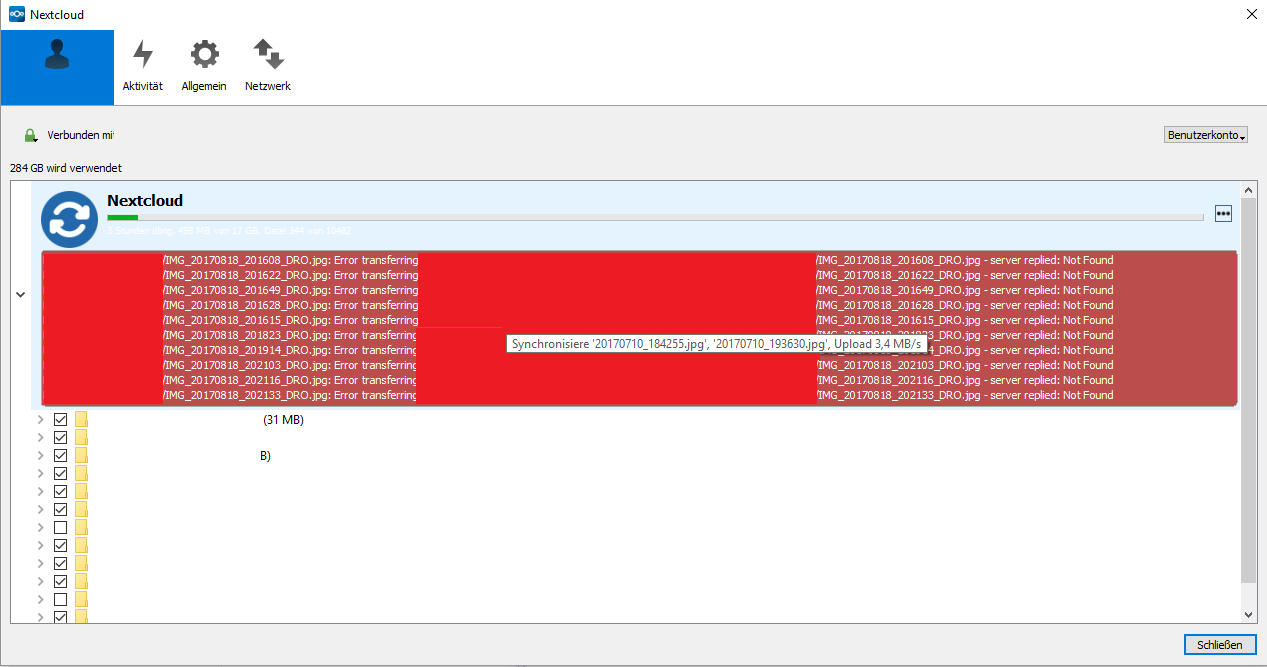Uncheck folder just above first unchecked row
The height and width of the screenshot is (667, 1267).
coord(60,509)
